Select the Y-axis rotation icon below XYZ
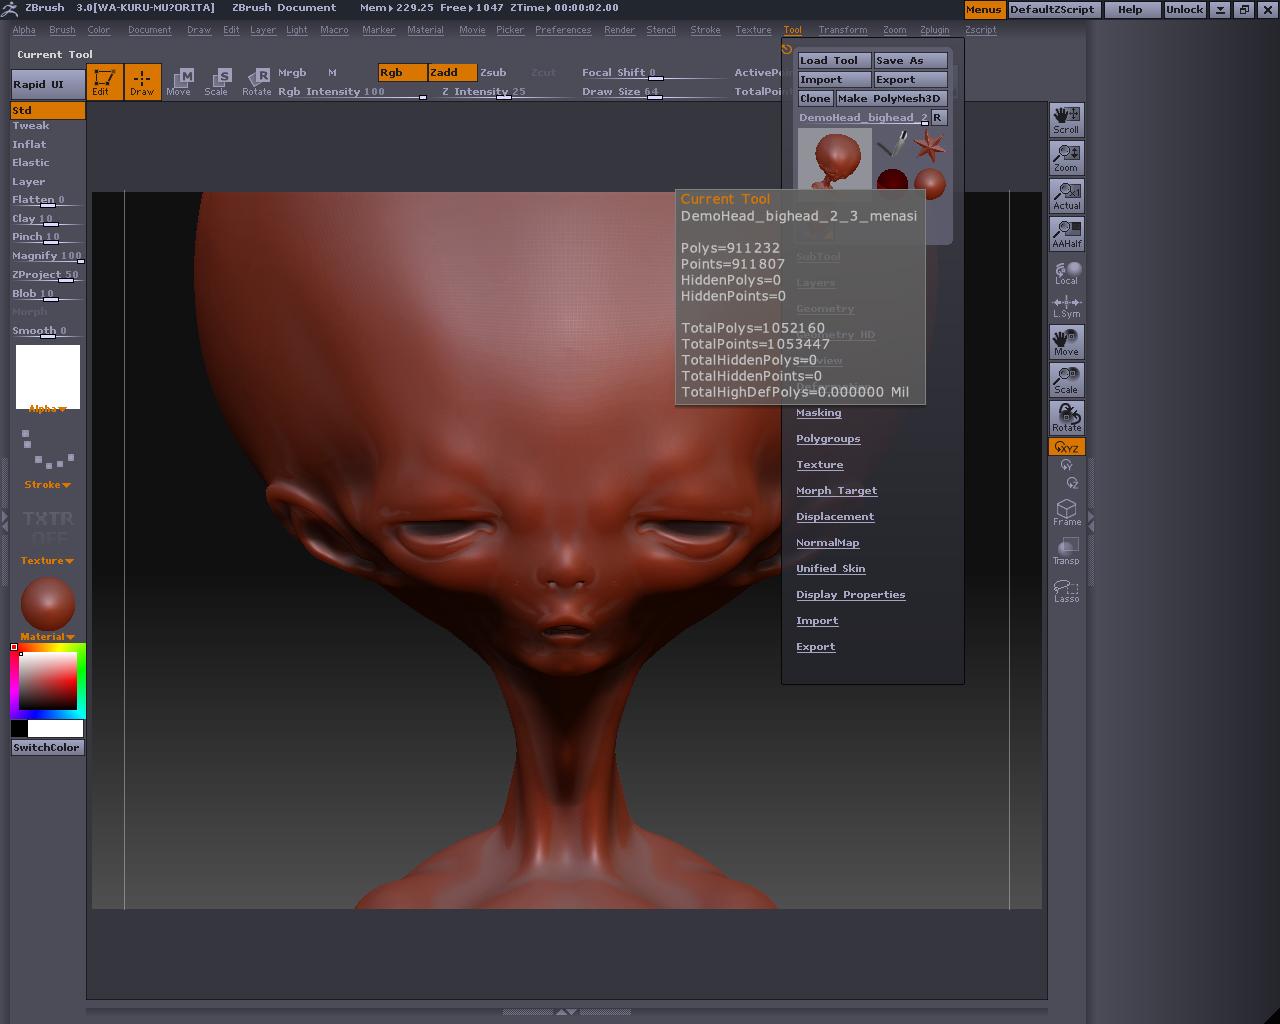 [1066, 465]
